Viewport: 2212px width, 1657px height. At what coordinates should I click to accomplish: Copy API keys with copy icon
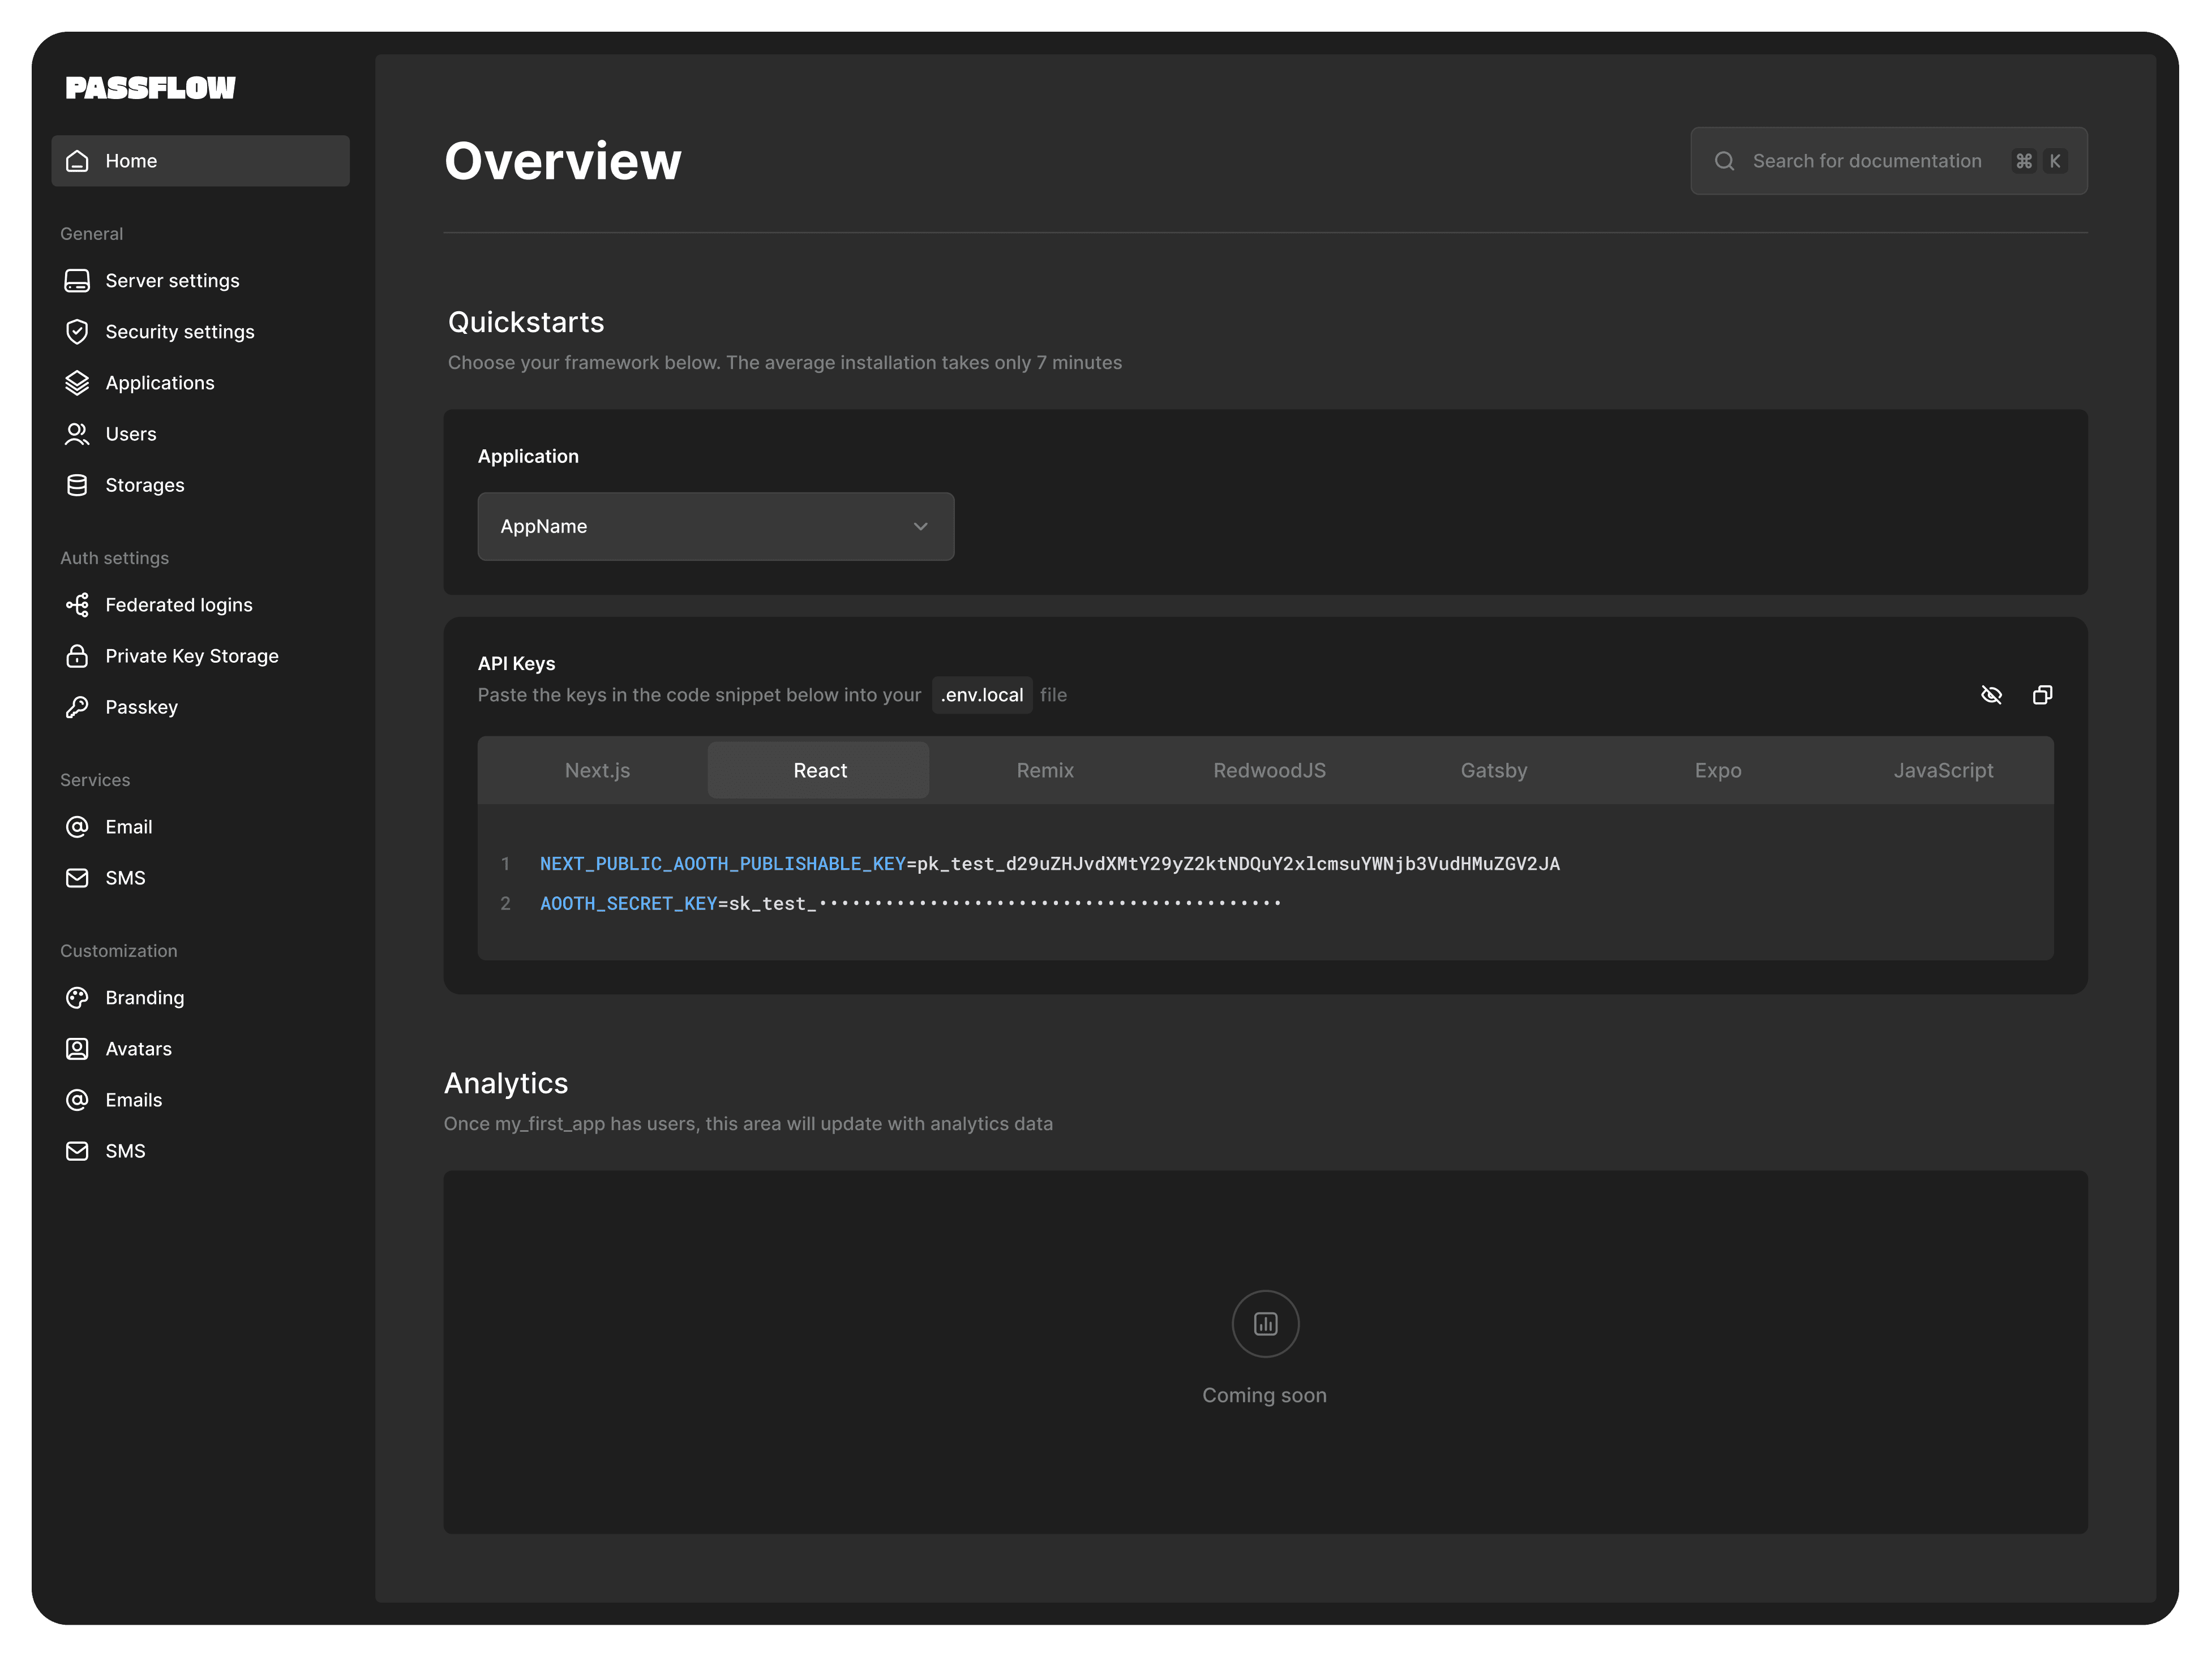tap(2042, 695)
